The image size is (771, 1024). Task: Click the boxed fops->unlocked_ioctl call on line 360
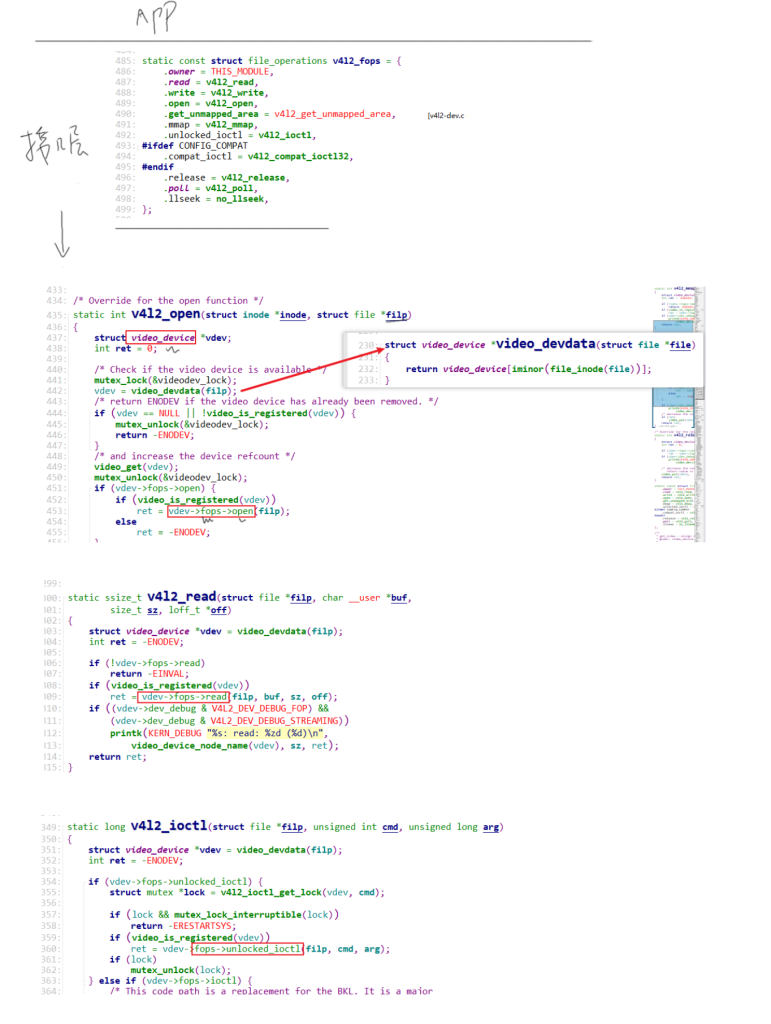[247, 949]
